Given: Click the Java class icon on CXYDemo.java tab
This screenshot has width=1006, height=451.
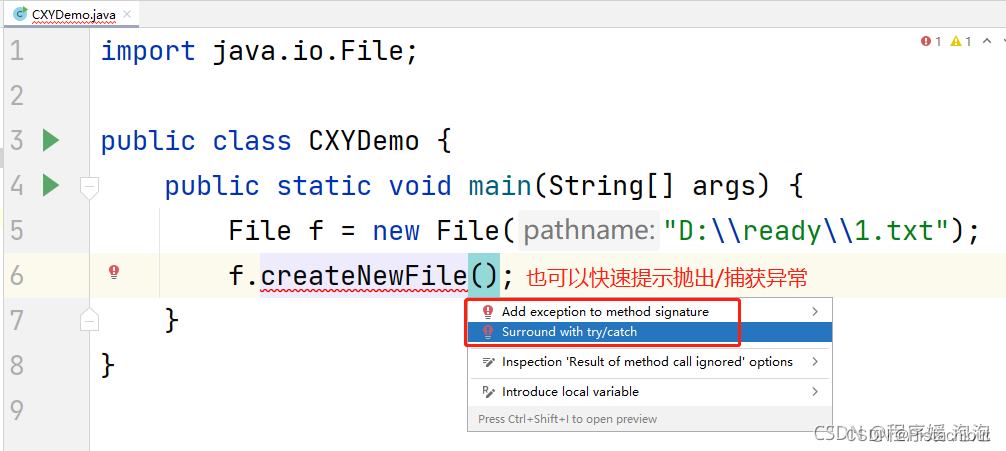Looking at the screenshot, I should (21, 13).
